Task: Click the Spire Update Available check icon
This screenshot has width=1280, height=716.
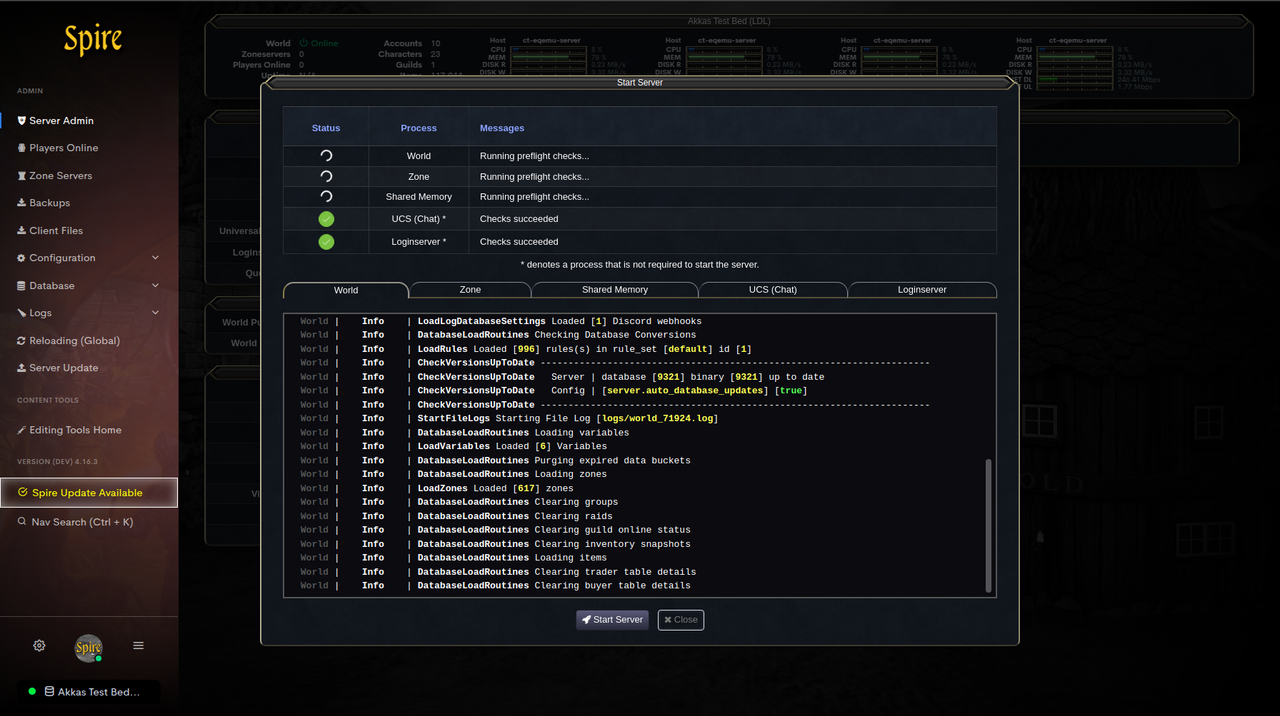Action: pos(23,492)
